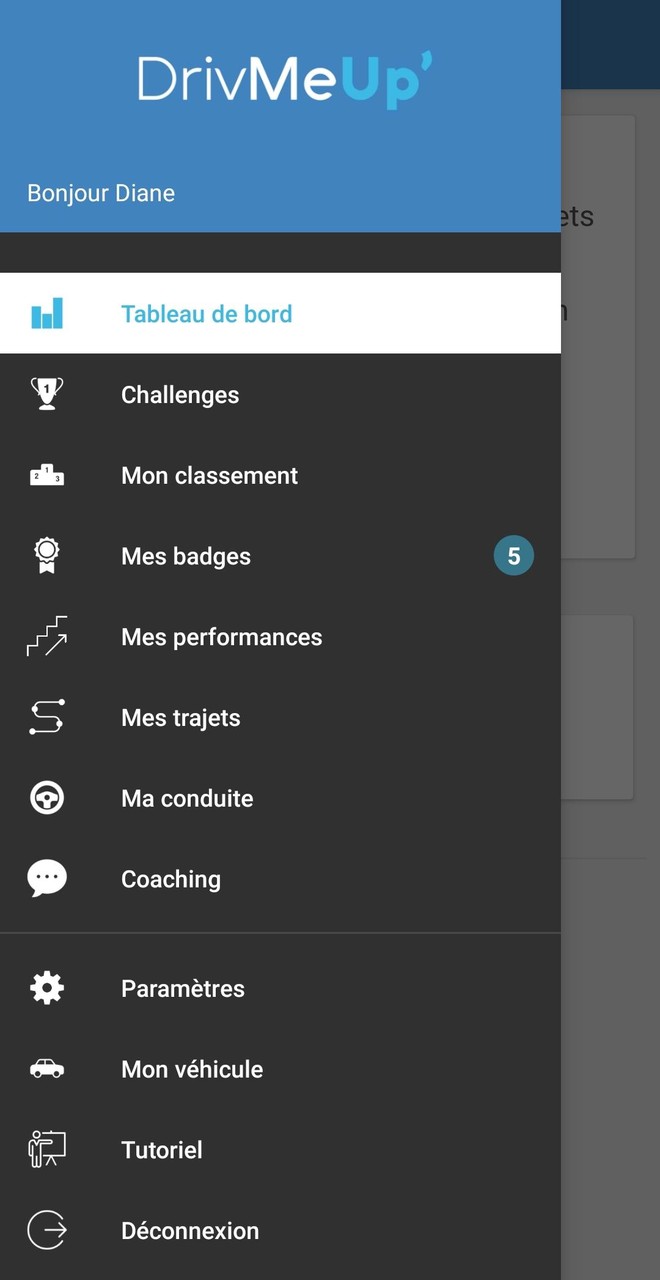Image resolution: width=660 pixels, height=1280 pixels.
Task: Click the staircase performance icon
Action: (x=47, y=637)
